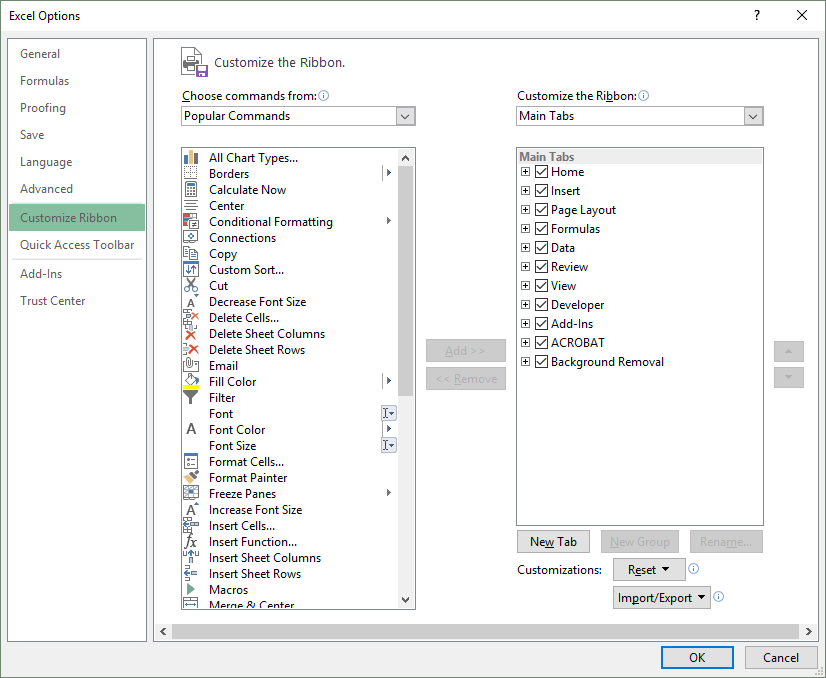The height and width of the screenshot is (678, 826).
Task: Open the Import/Export dropdown button
Action: (662, 598)
